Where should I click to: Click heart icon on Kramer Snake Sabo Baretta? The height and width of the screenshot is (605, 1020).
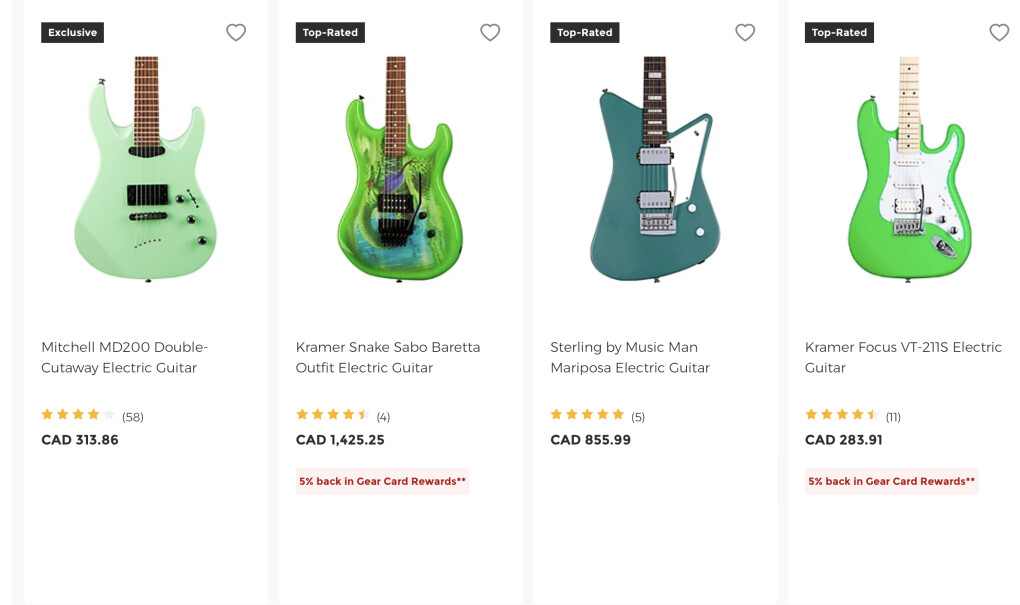[x=490, y=33]
